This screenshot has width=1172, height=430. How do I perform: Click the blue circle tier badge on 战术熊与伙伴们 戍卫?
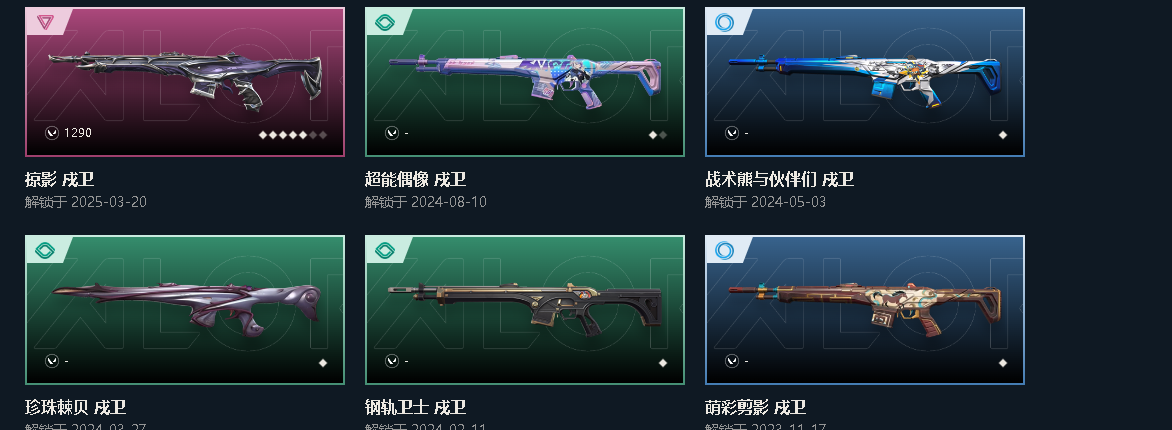724,22
